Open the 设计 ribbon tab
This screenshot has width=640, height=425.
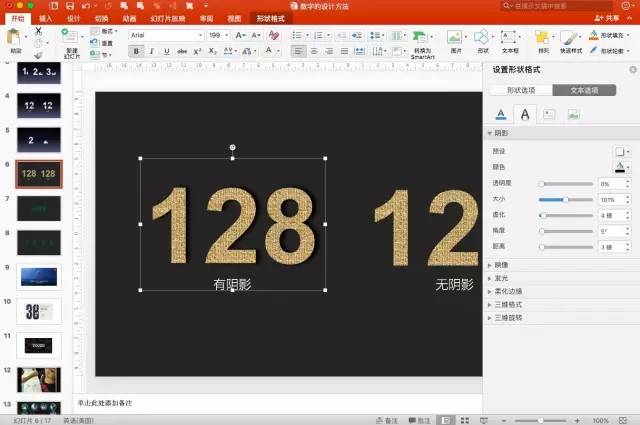pyautogui.click(x=74, y=19)
